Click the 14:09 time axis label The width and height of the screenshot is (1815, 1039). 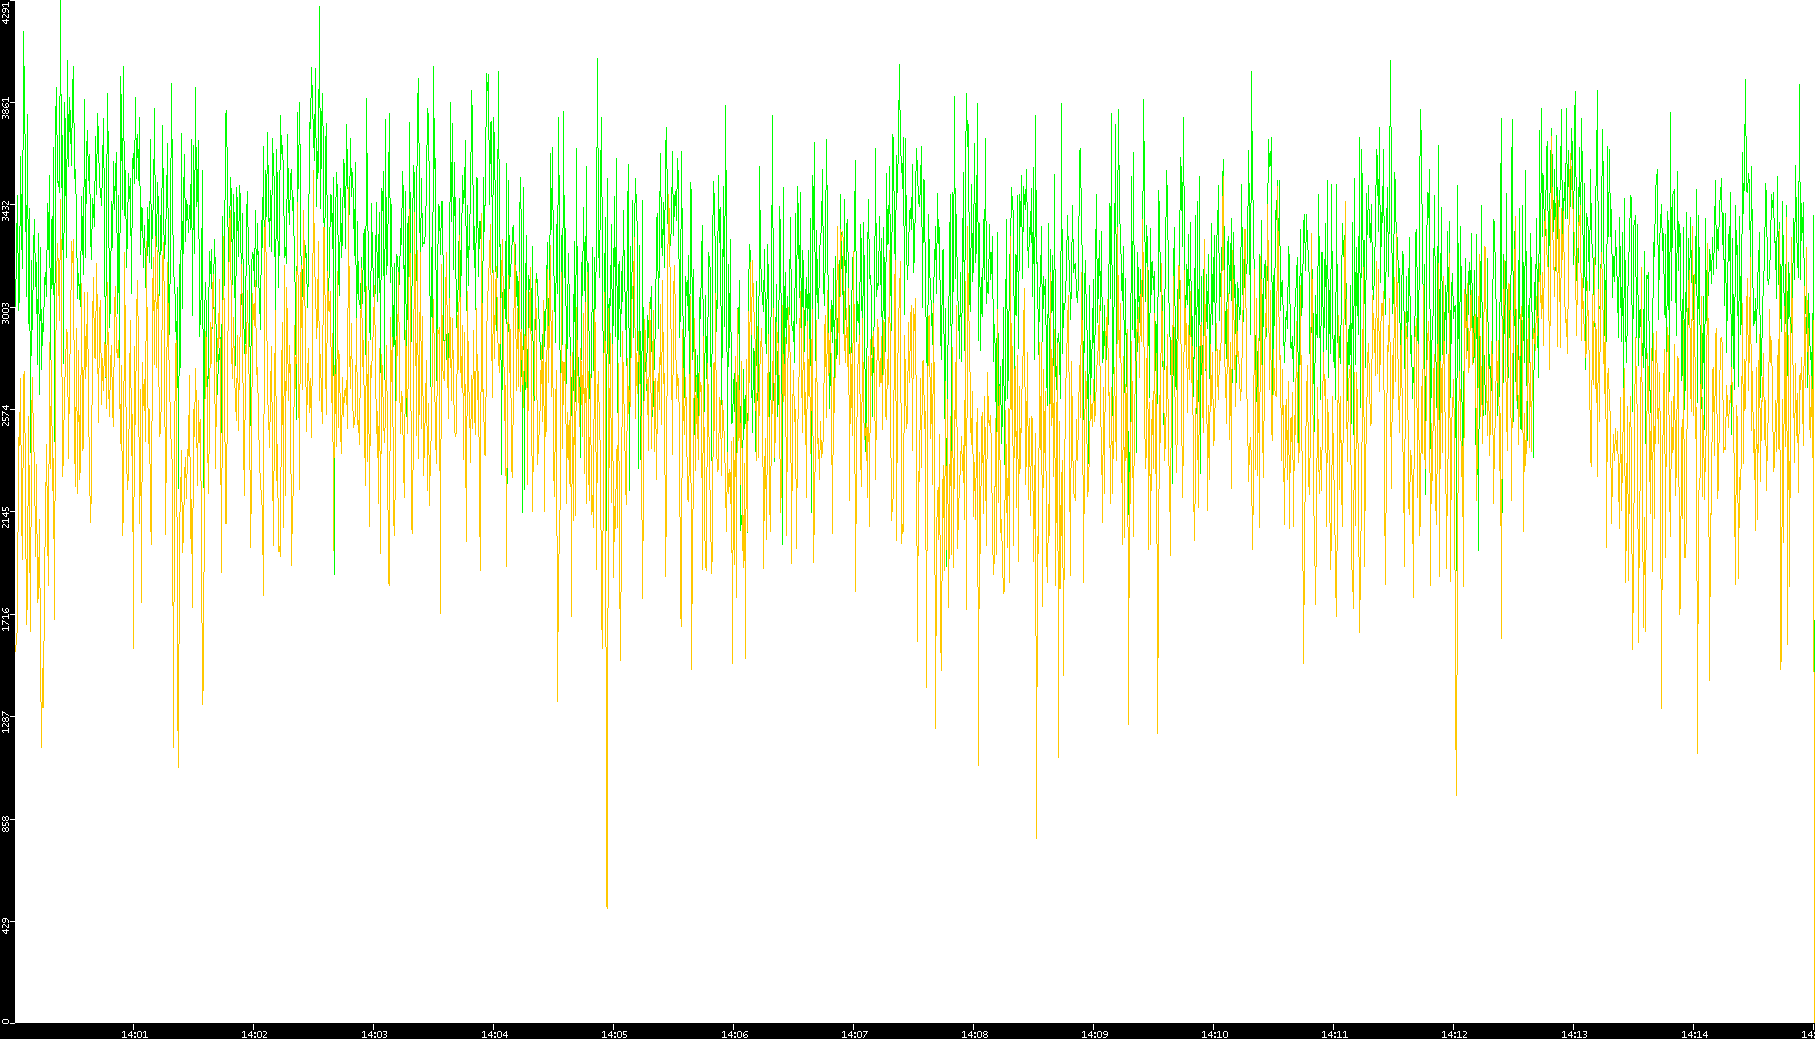click(1094, 1033)
